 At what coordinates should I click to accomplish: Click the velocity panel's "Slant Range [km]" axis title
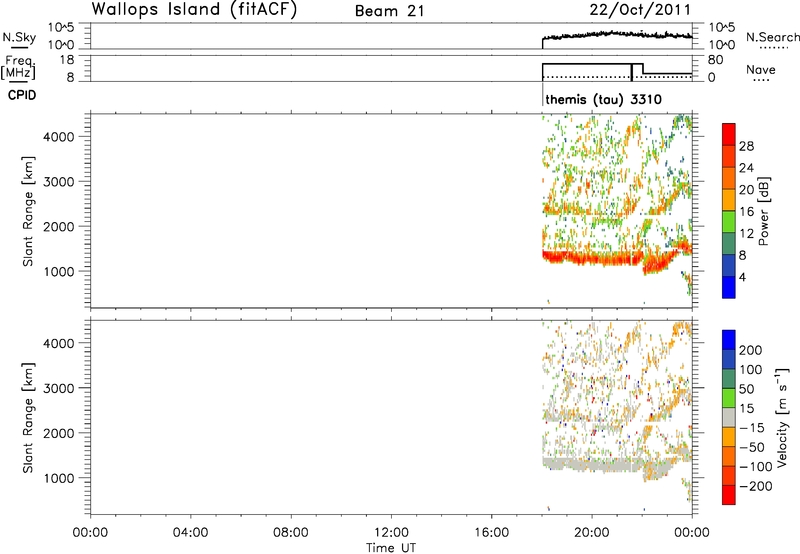click(28, 418)
